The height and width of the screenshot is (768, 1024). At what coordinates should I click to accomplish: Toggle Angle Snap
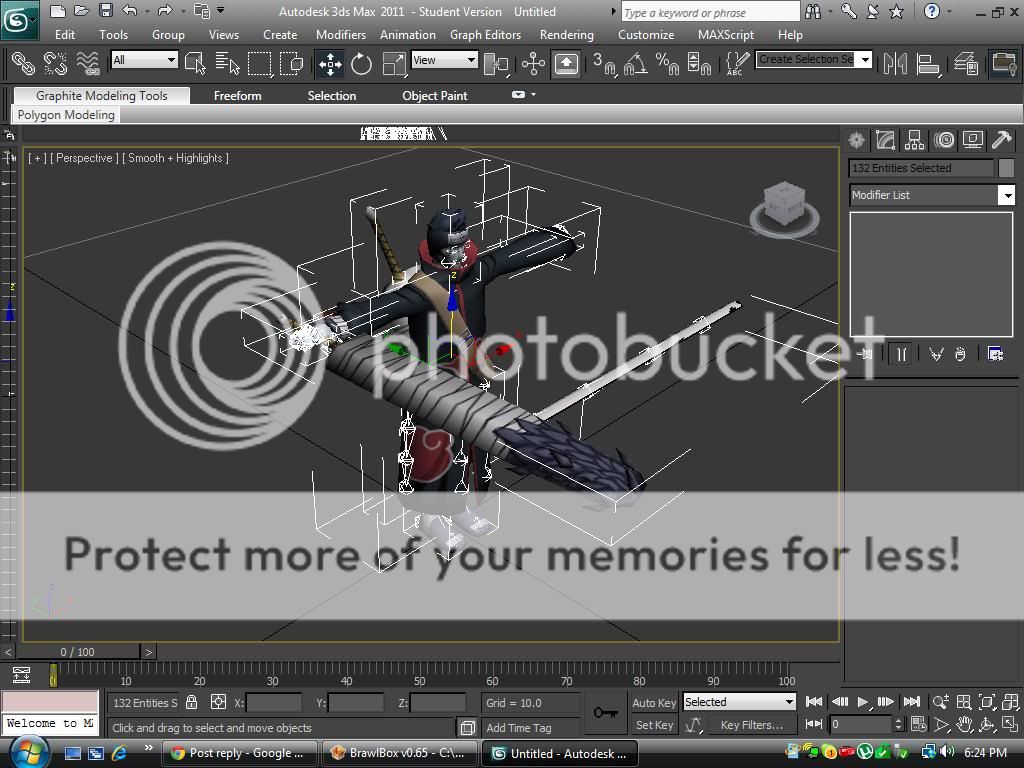click(635, 63)
